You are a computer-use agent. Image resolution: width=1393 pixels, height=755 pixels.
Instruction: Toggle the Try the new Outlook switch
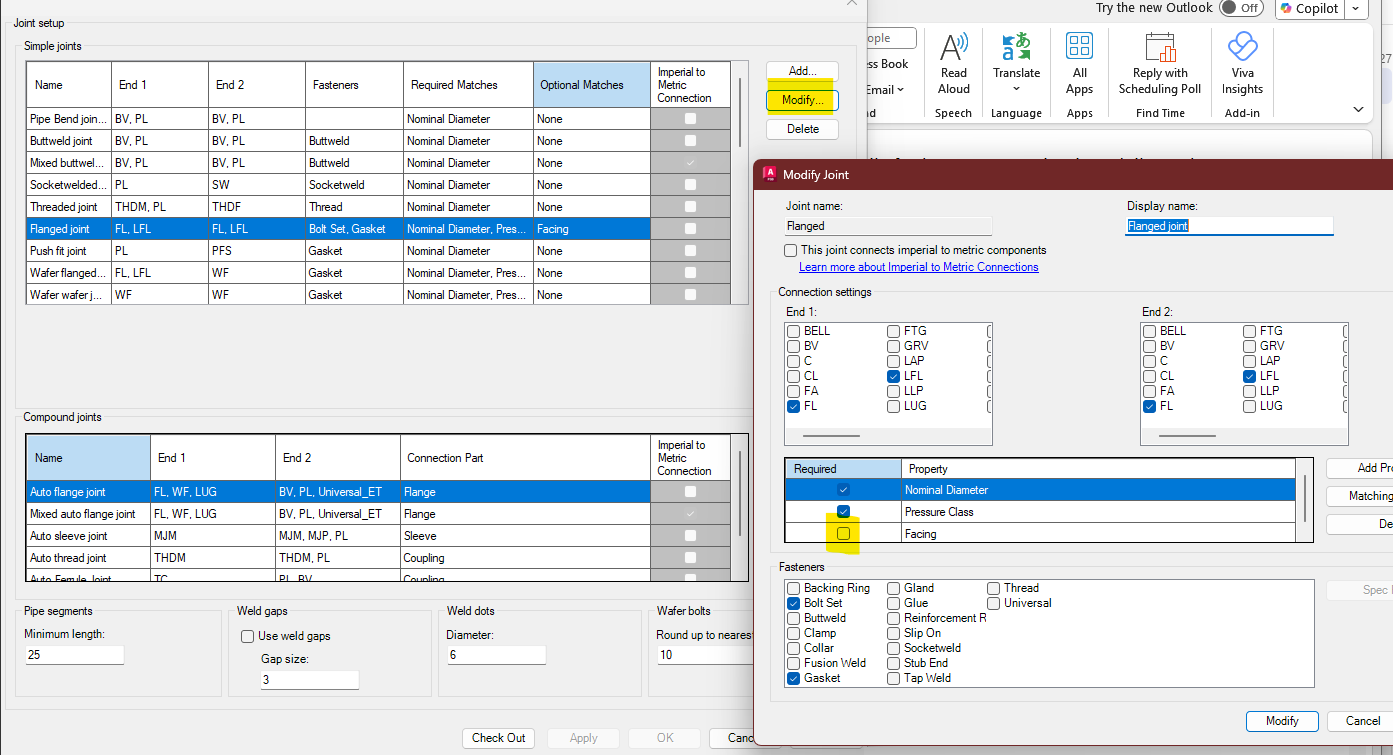point(1240,8)
